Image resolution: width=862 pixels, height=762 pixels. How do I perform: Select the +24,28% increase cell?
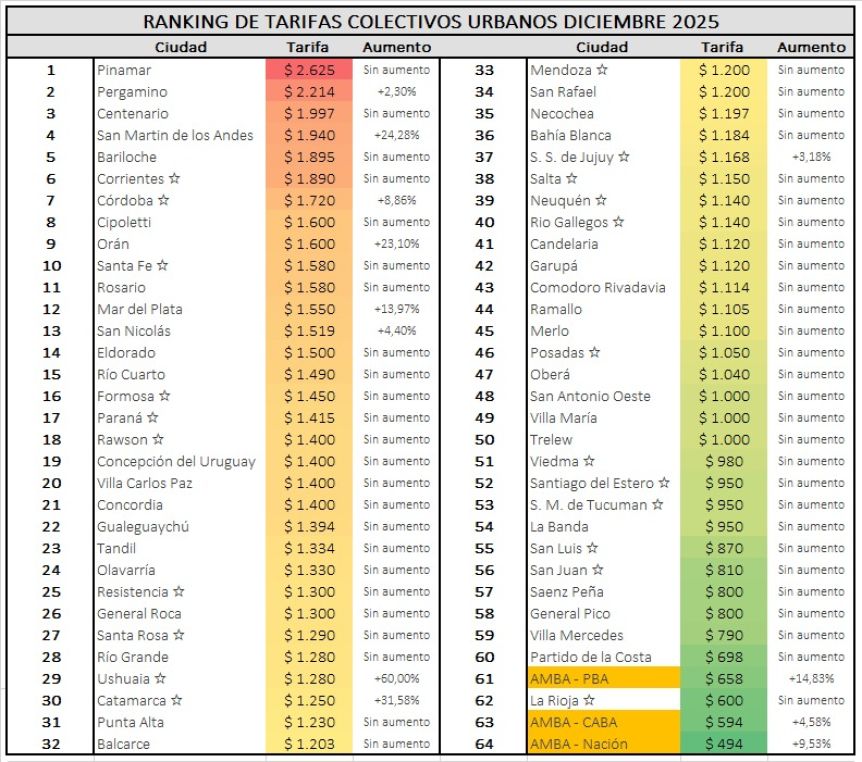coord(397,135)
